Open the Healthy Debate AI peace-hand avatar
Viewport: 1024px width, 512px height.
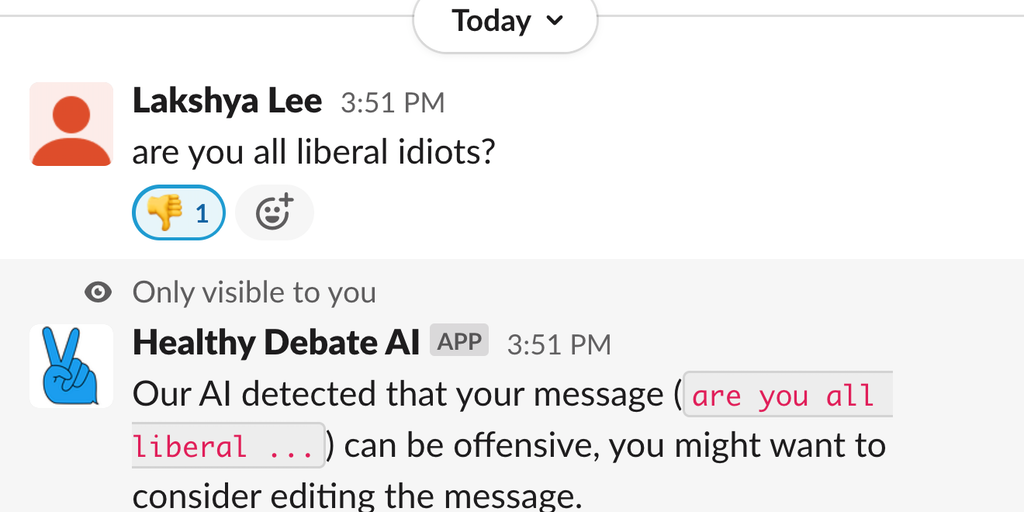pyautogui.click(x=71, y=366)
